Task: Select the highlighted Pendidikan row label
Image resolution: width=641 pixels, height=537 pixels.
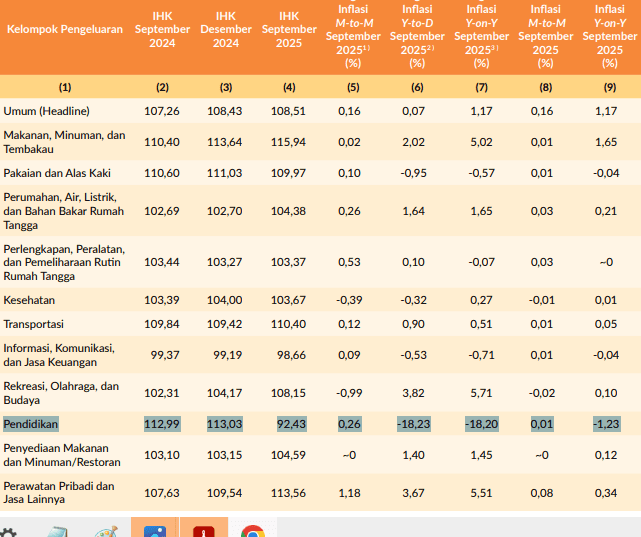Action: pyautogui.click(x=31, y=424)
